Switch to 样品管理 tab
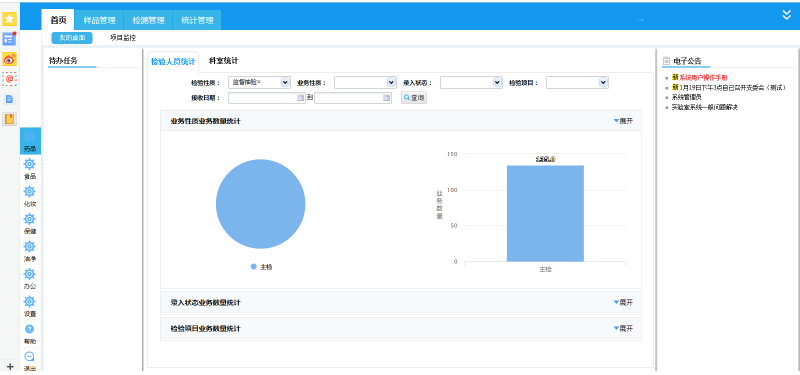Screen dimensions: 800x375 99,20
